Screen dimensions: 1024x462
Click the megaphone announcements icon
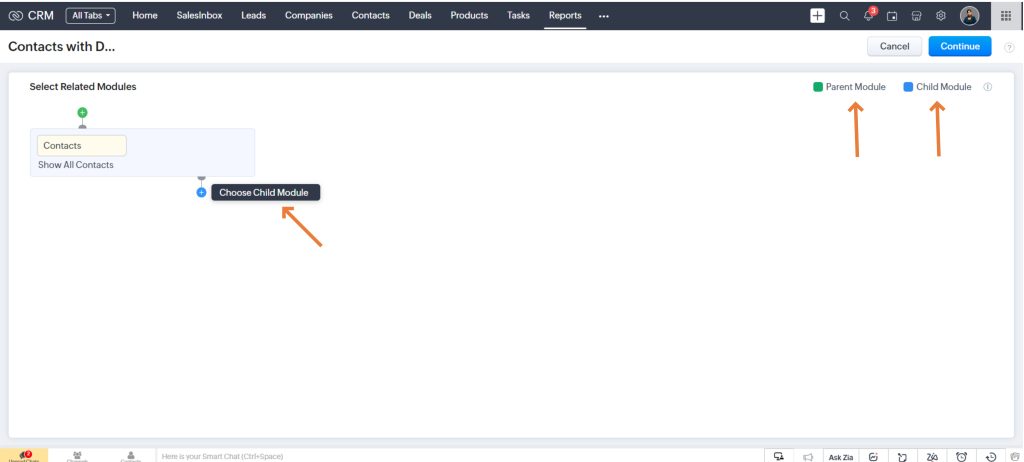tap(808, 457)
